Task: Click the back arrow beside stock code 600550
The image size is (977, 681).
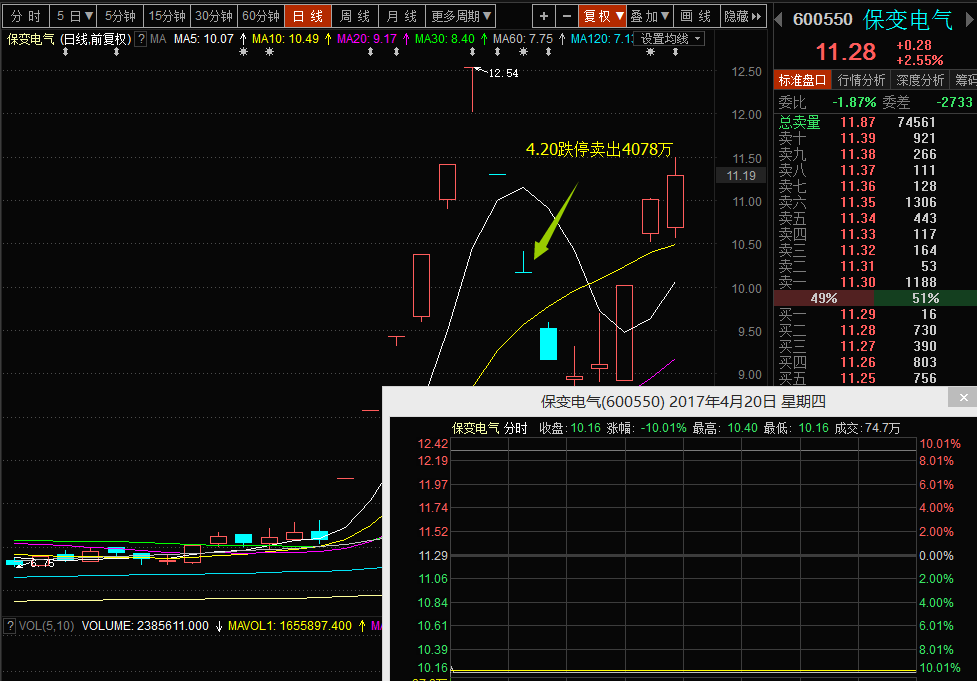Action: click(x=782, y=18)
